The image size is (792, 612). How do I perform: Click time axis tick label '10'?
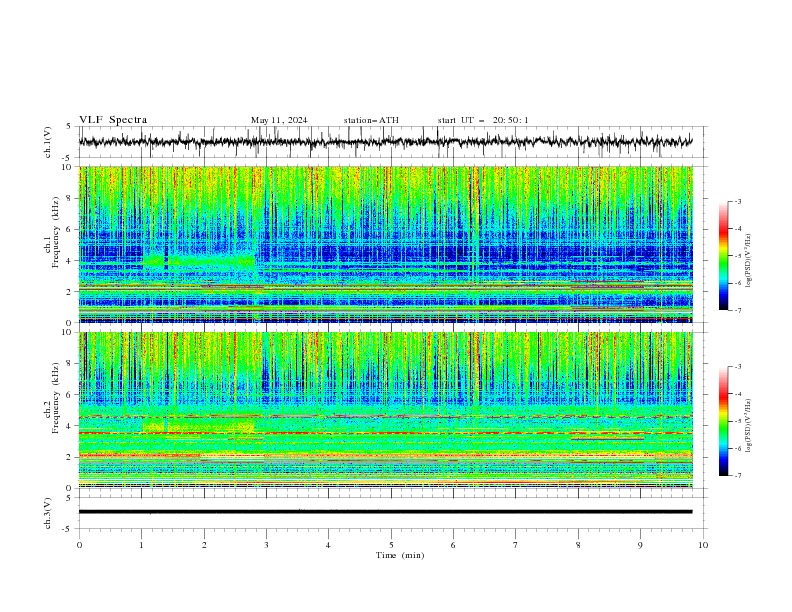pos(703,545)
